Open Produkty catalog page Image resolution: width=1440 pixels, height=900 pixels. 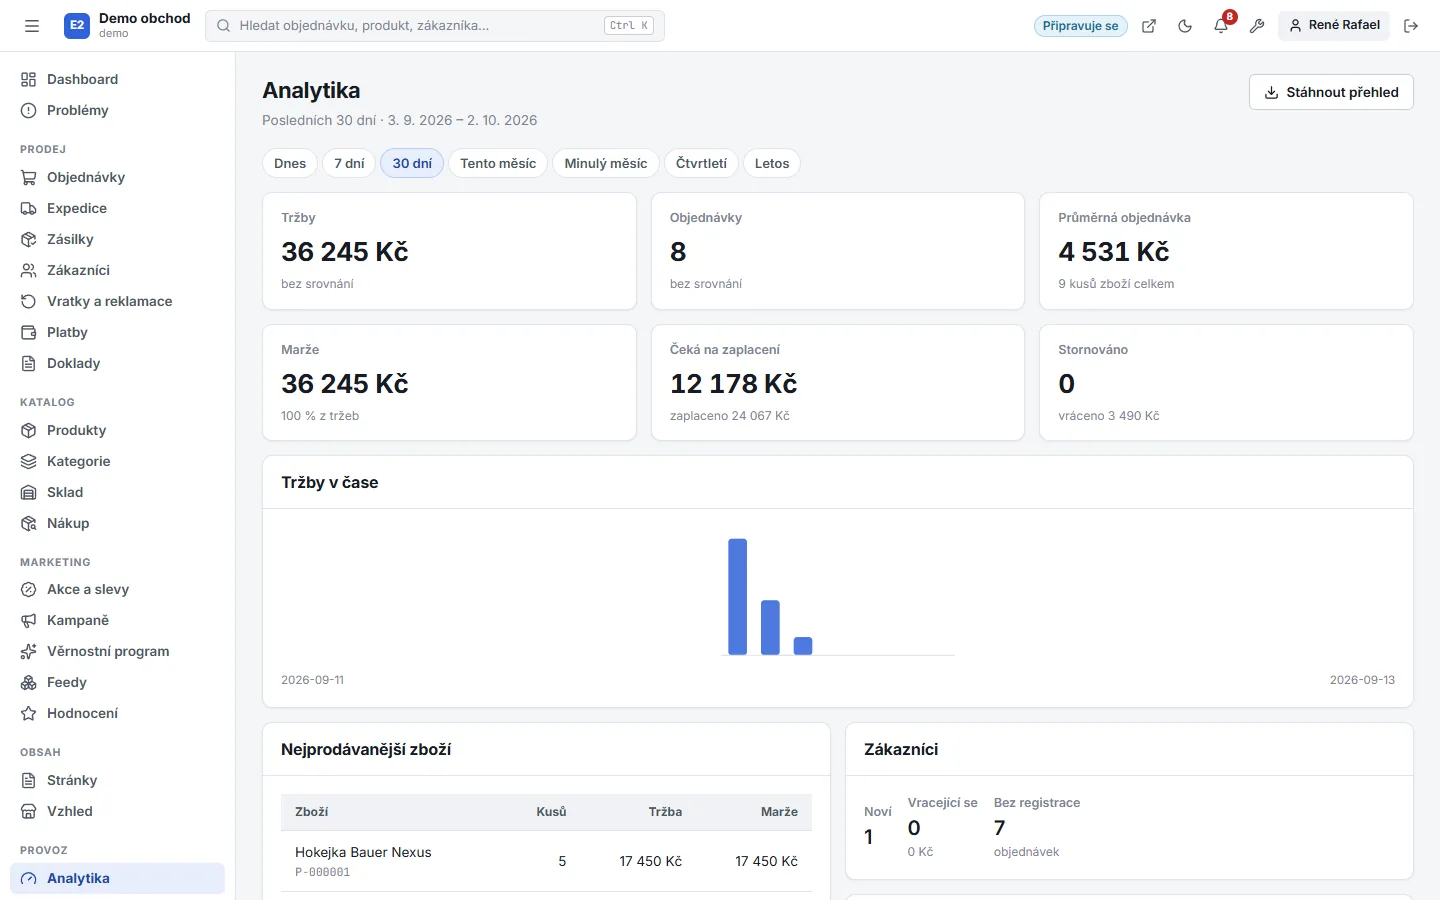pyautogui.click(x=117, y=430)
